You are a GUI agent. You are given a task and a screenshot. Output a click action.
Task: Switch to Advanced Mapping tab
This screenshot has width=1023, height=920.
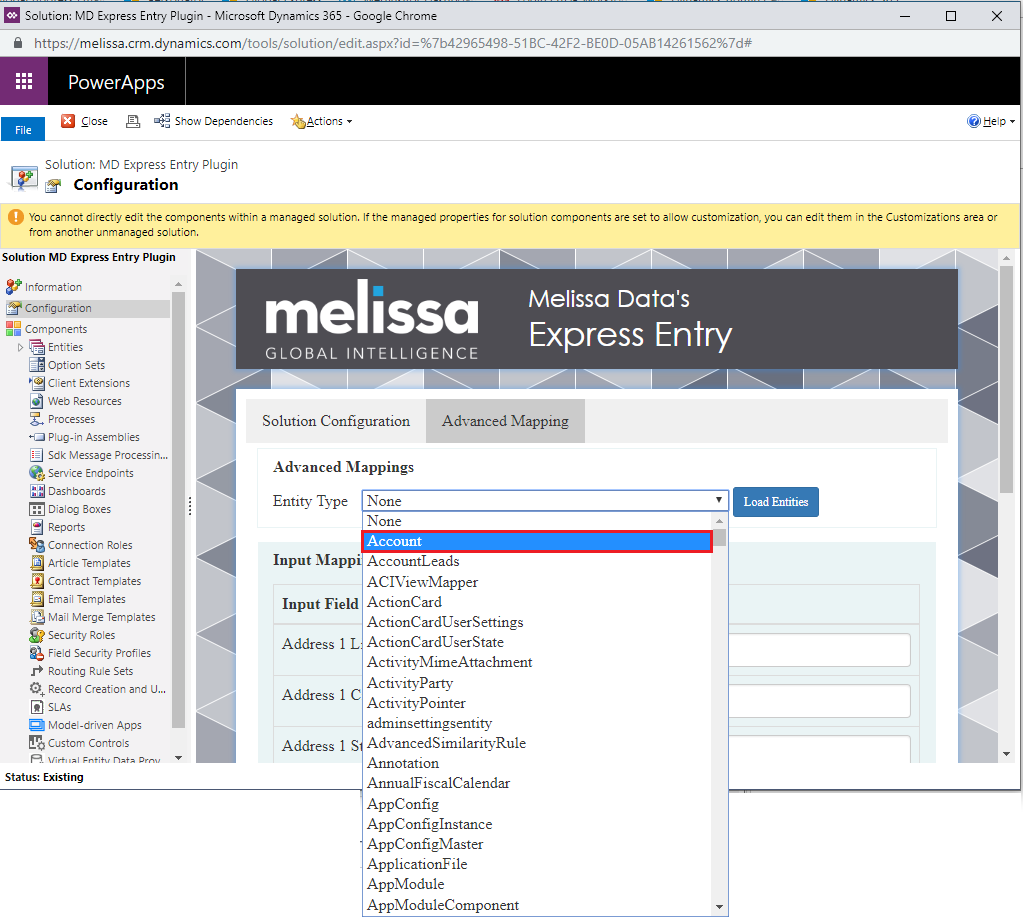click(505, 421)
